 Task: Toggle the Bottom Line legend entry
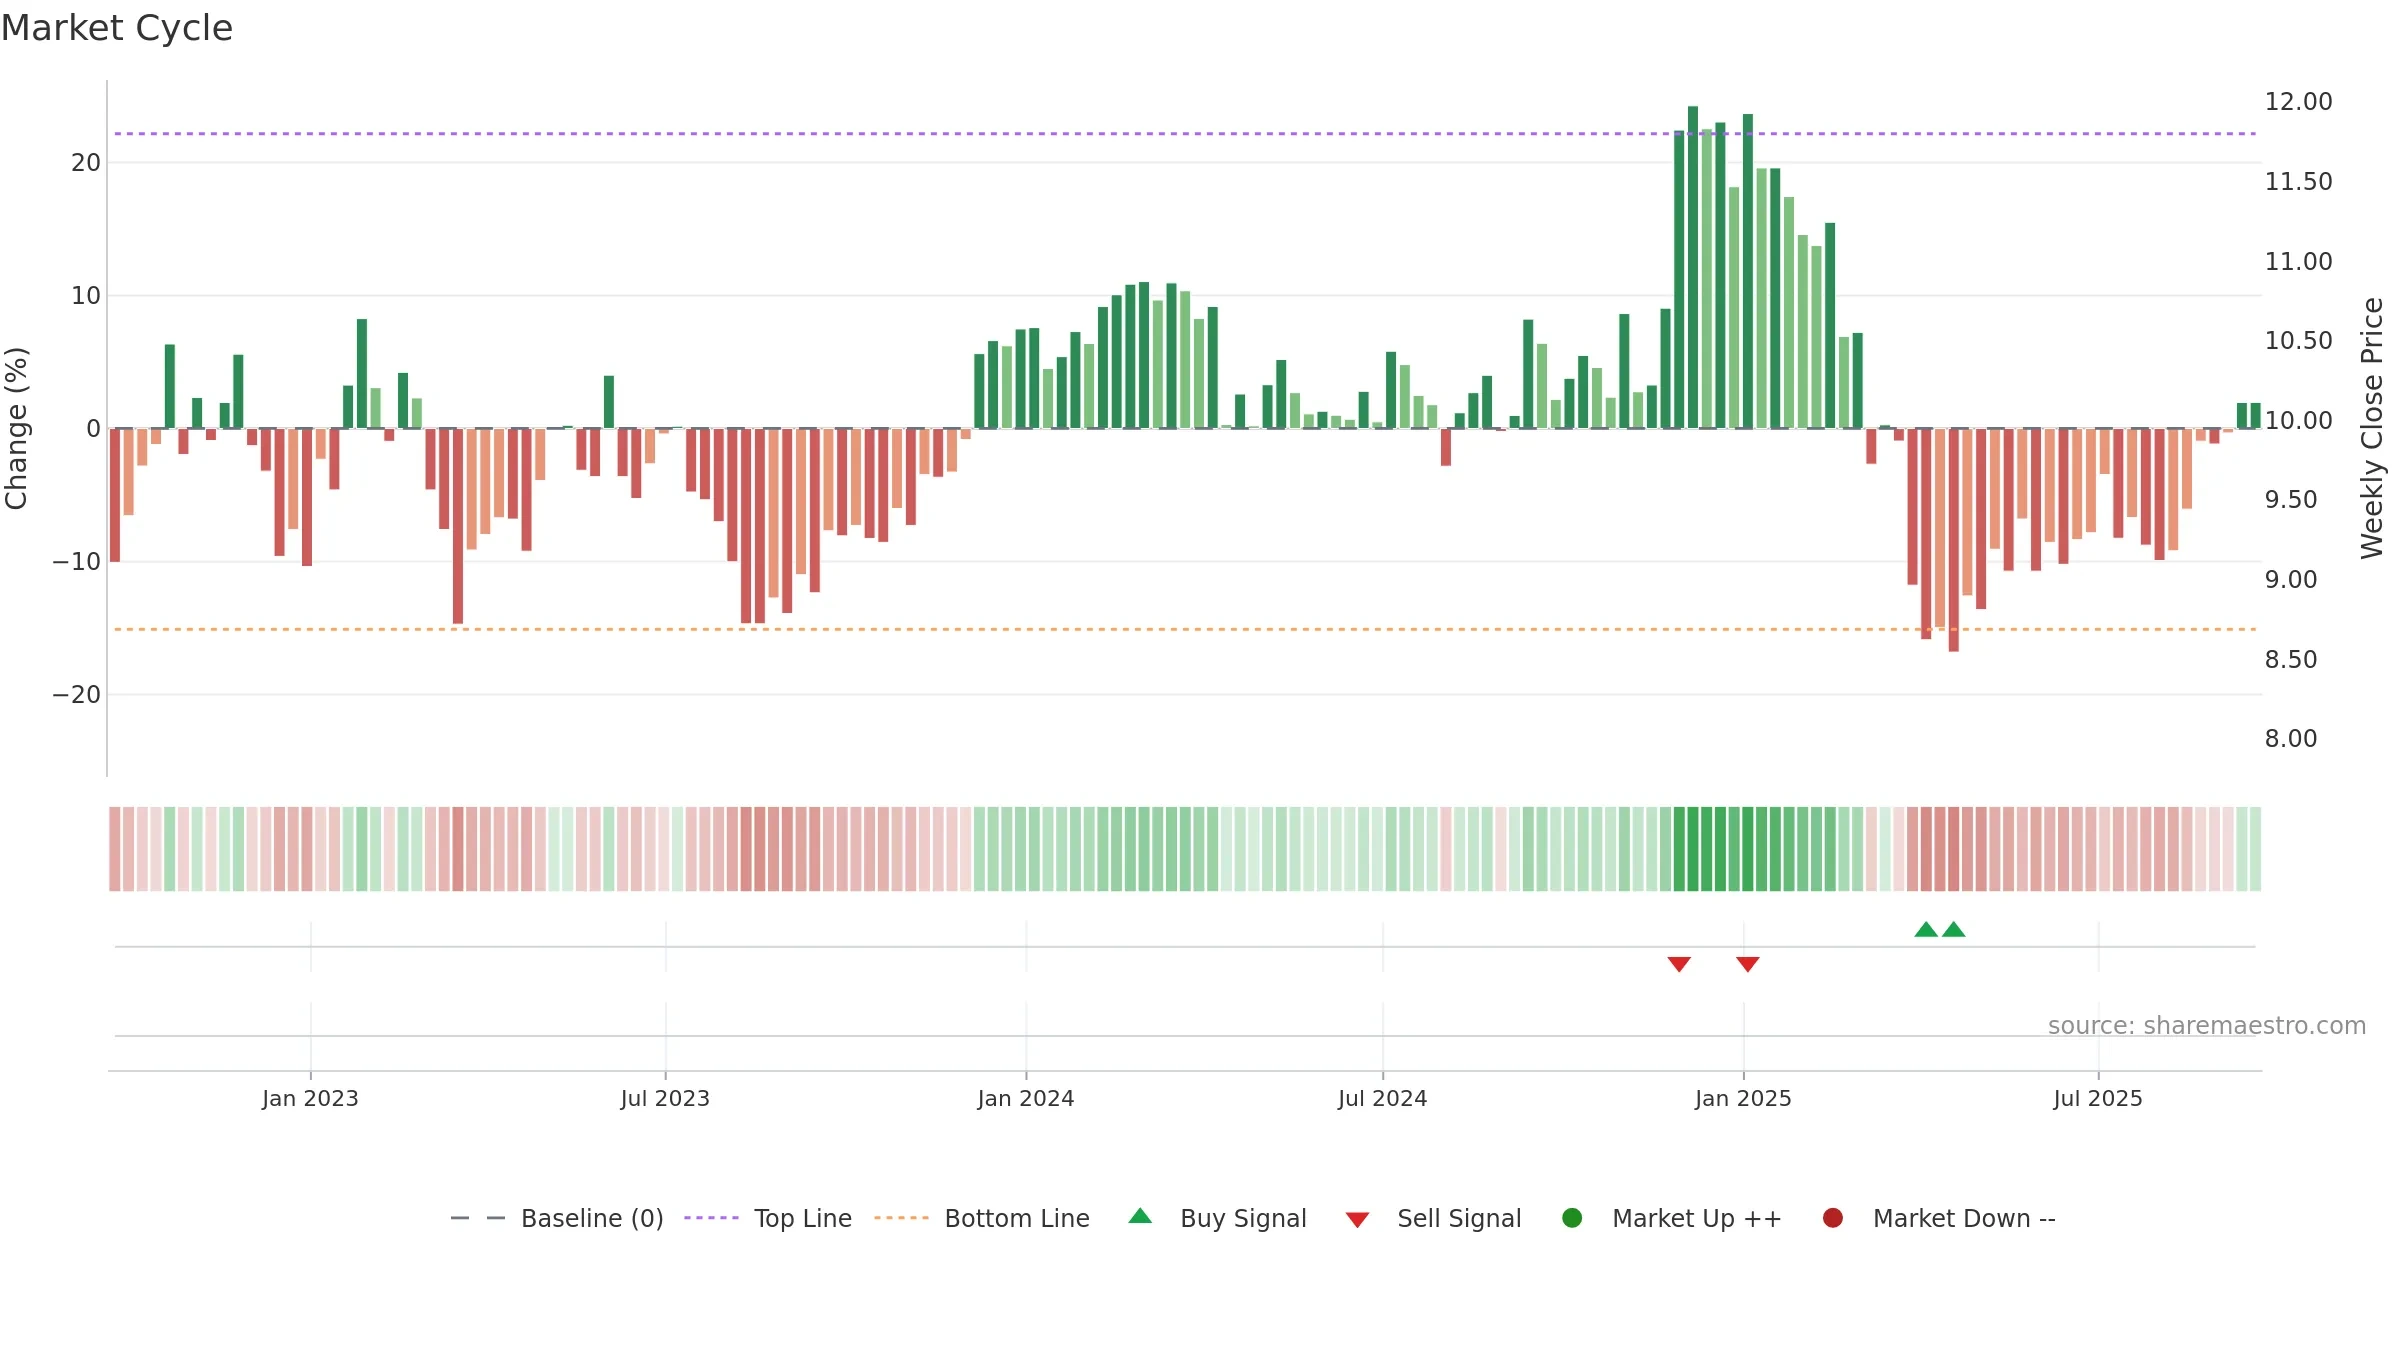(982, 1218)
